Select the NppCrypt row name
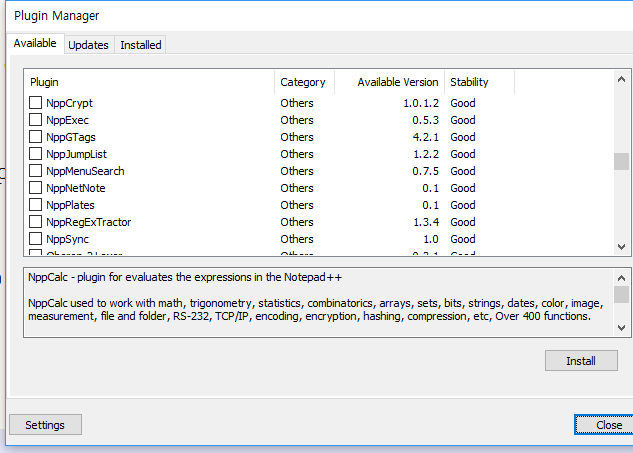This screenshot has height=453, width=633. point(69,103)
